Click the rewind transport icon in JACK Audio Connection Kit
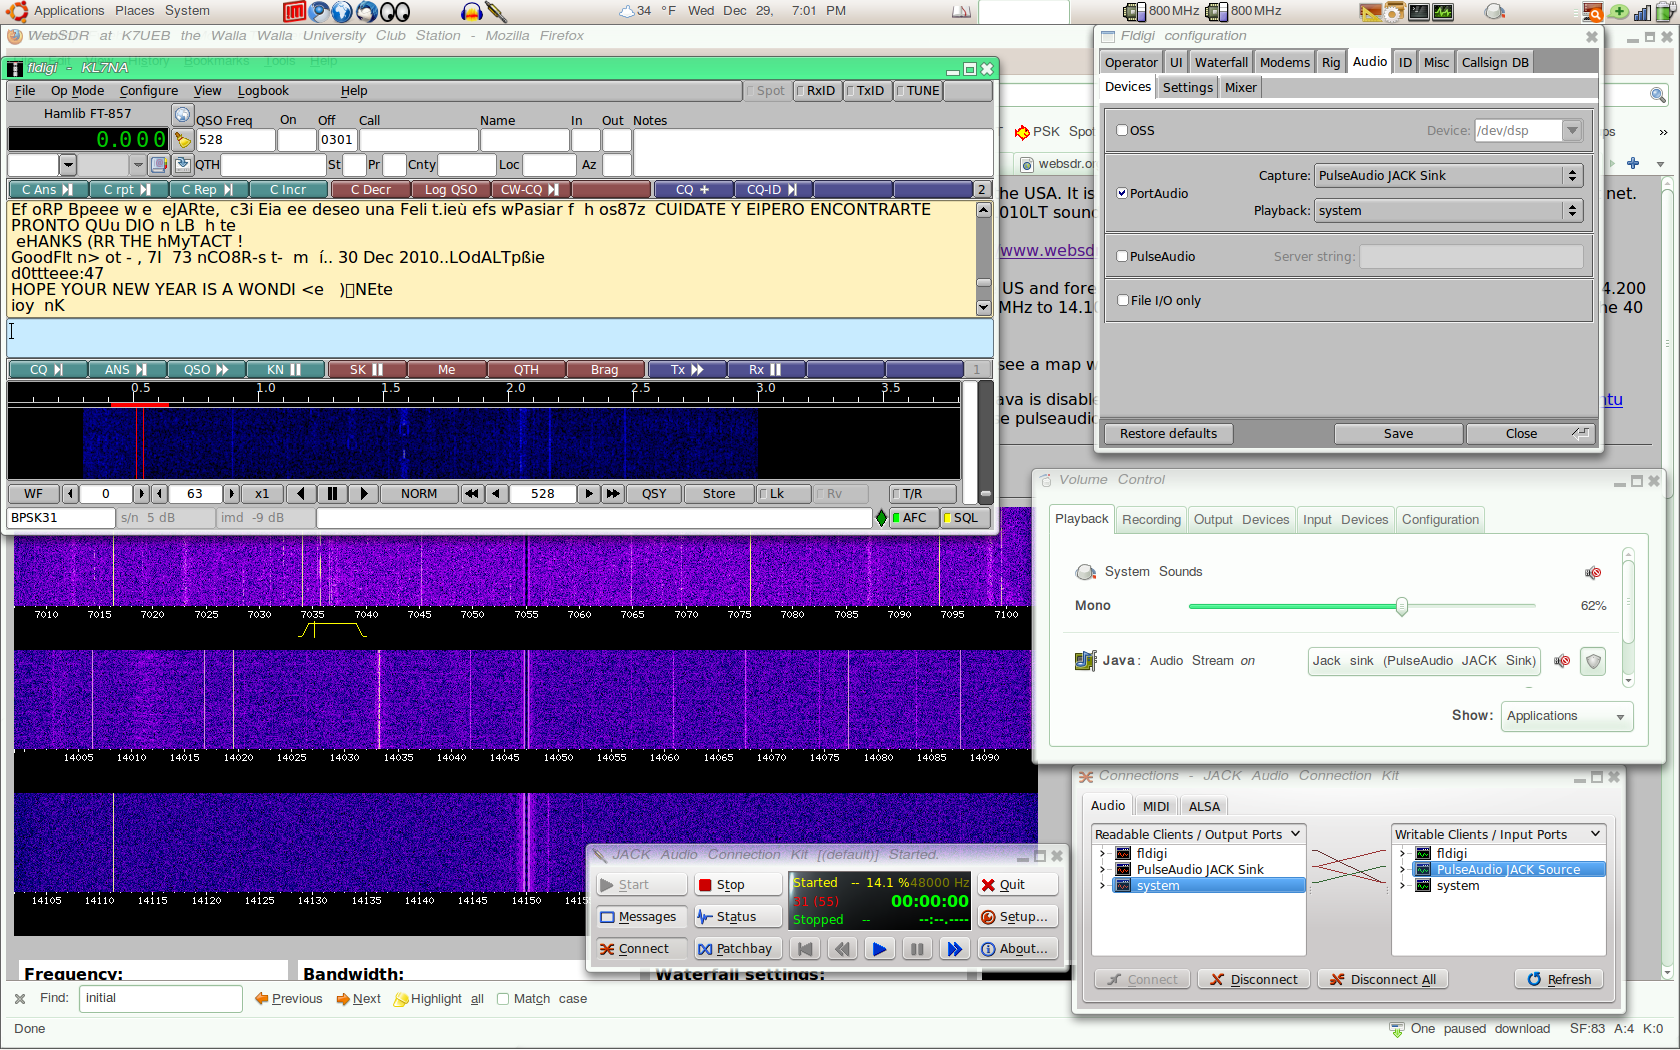The height and width of the screenshot is (1050, 1680). click(x=841, y=948)
